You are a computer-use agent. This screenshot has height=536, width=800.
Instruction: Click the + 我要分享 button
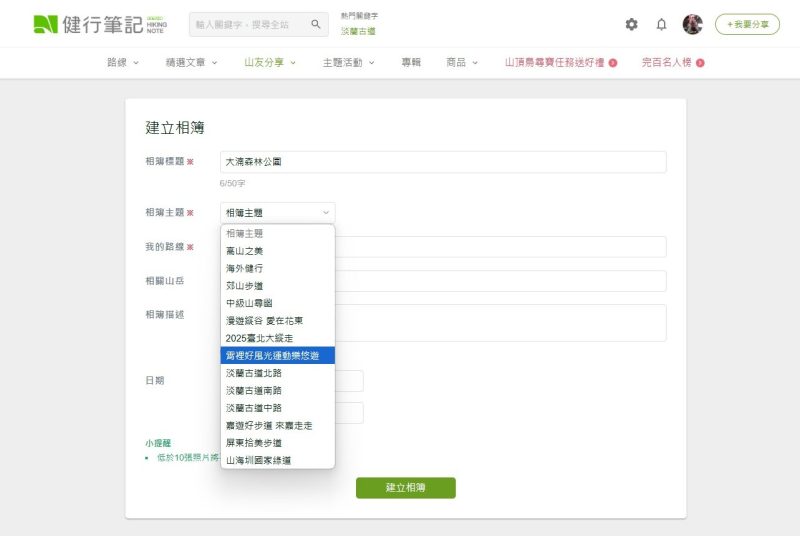coord(747,24)
